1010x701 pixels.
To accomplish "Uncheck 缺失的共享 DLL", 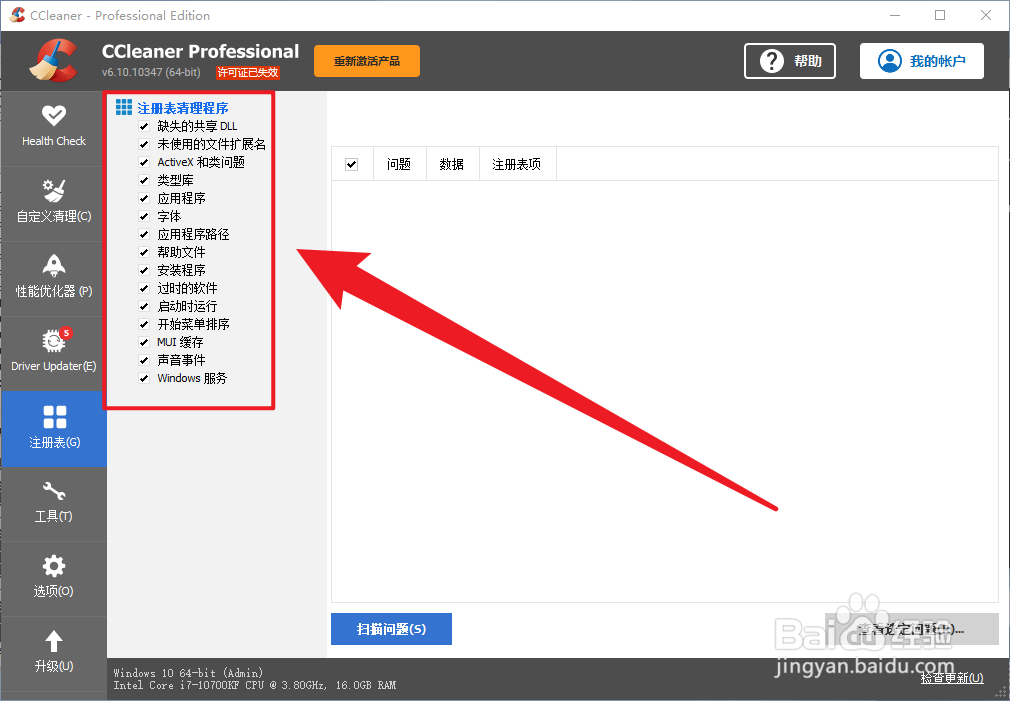I will (144, 126).
